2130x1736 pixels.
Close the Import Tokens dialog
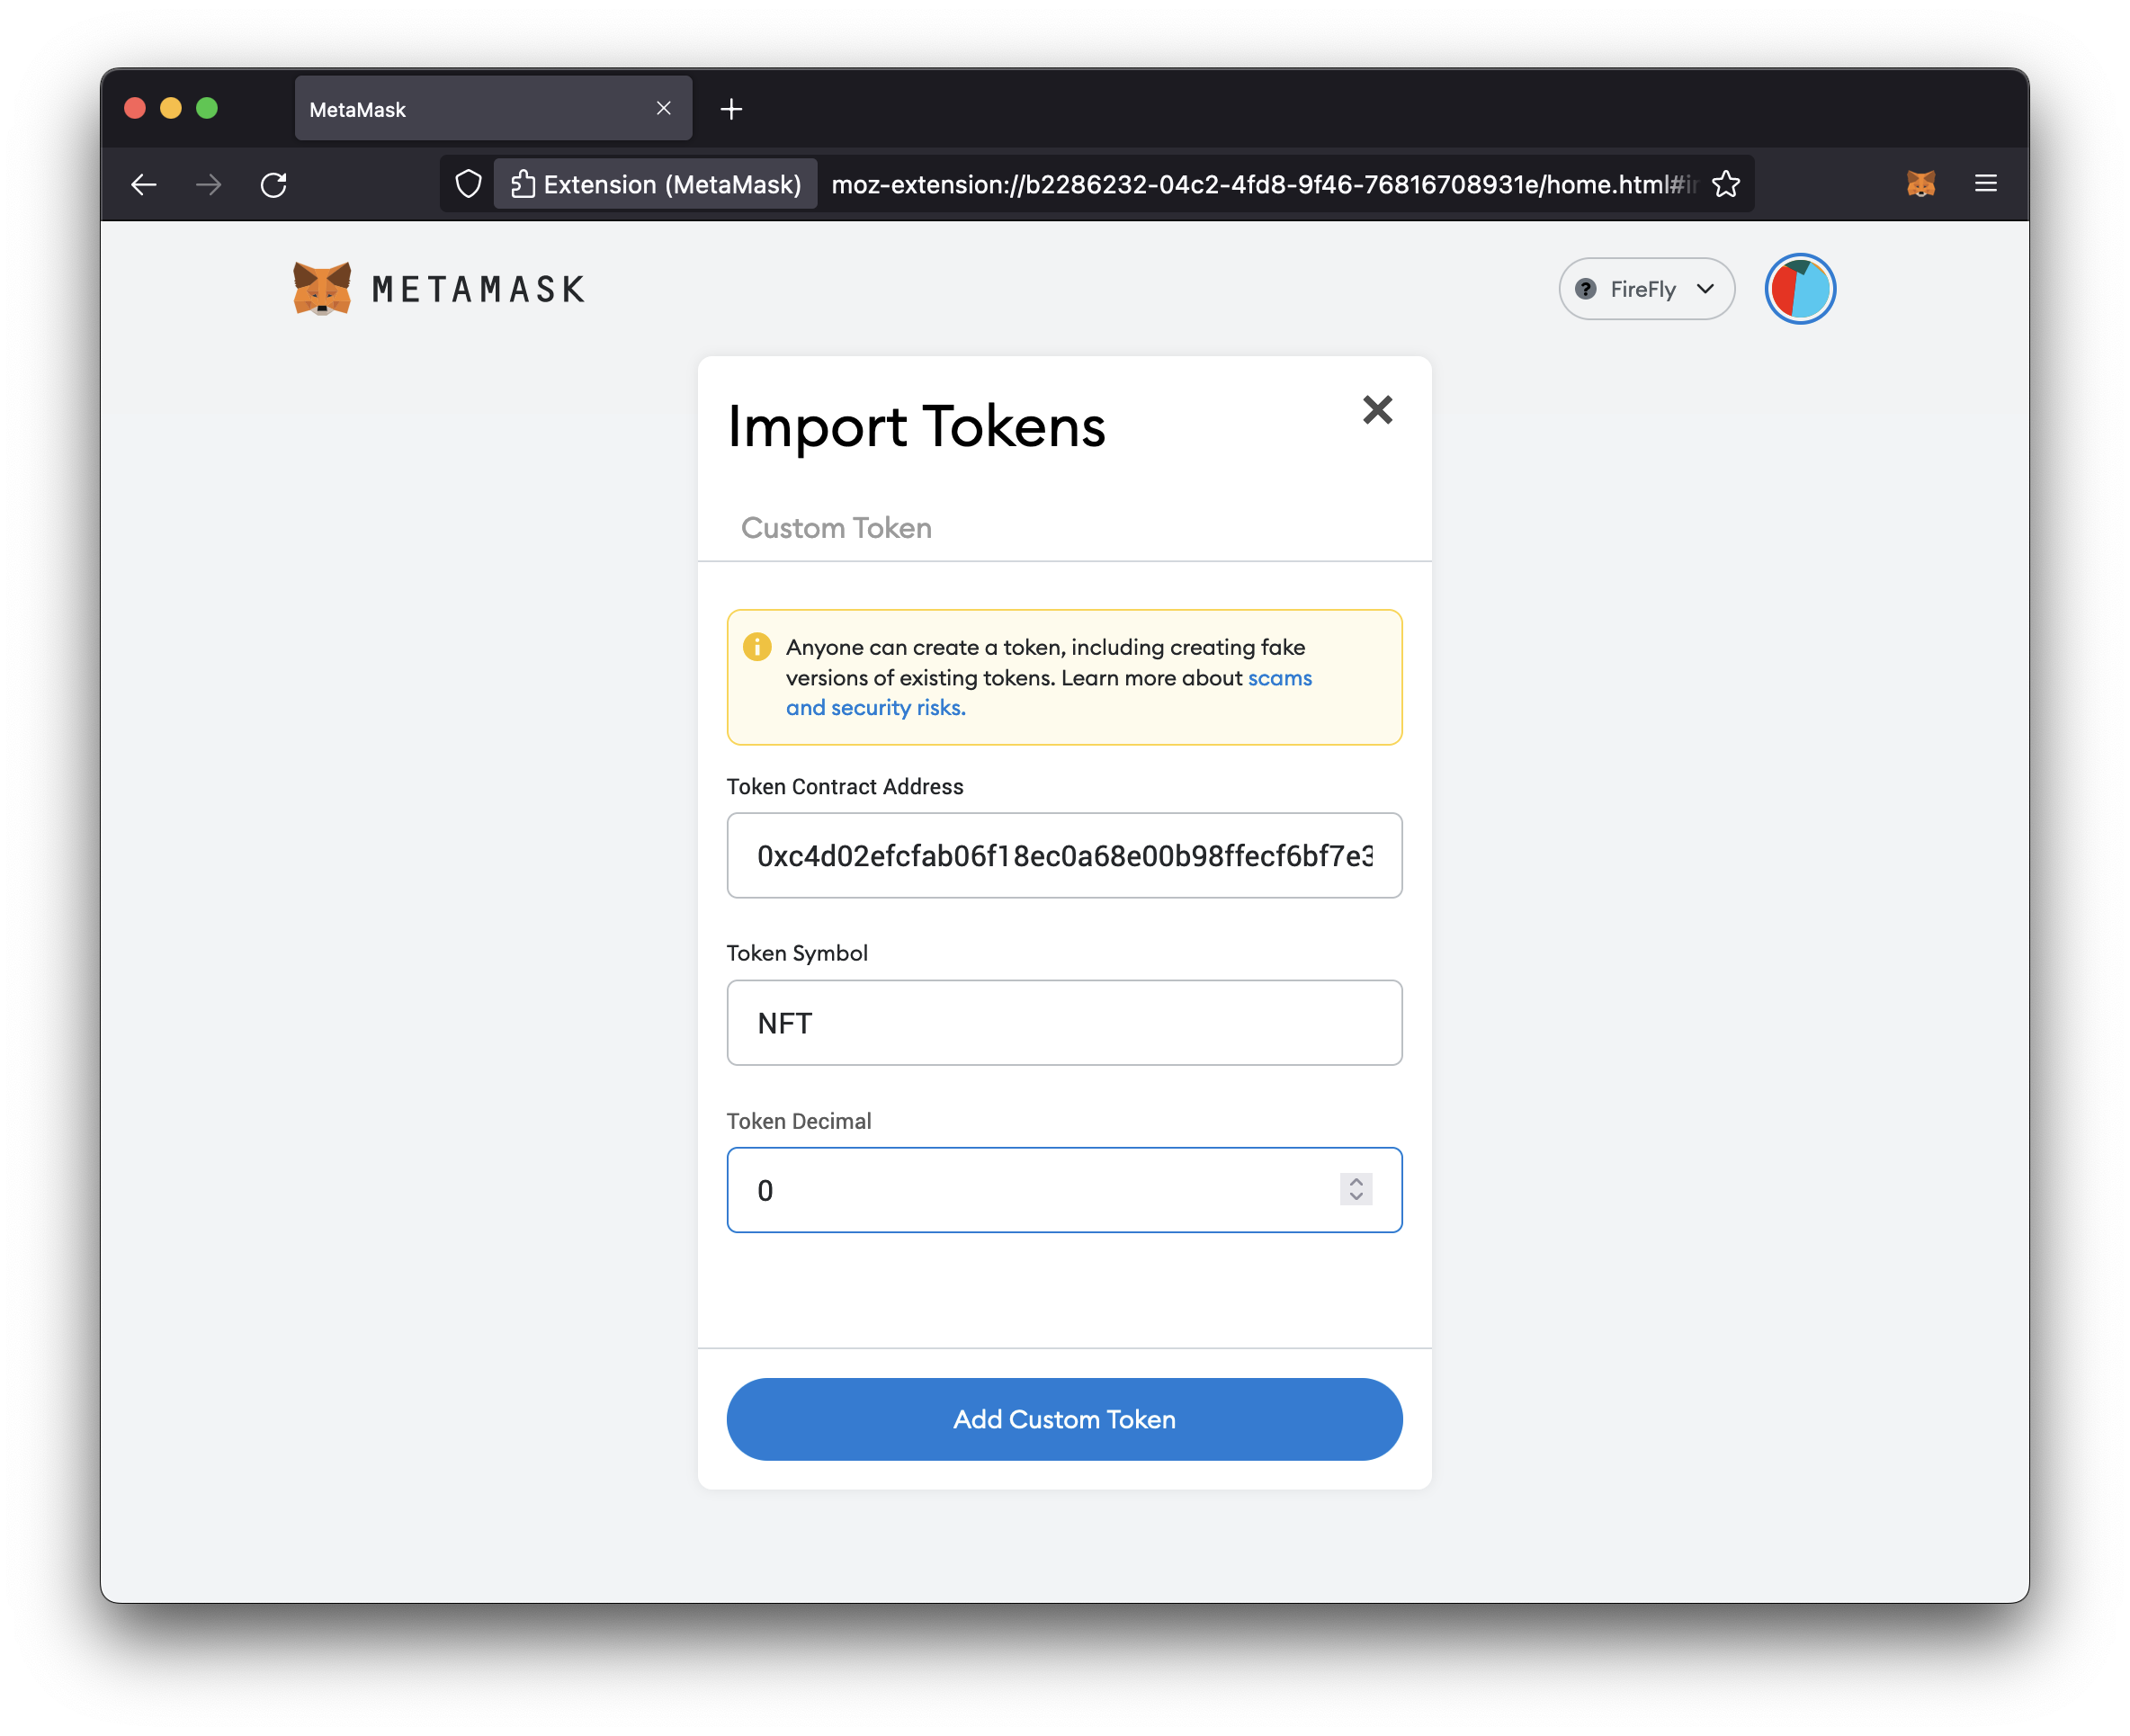[x=1376, y=408]
